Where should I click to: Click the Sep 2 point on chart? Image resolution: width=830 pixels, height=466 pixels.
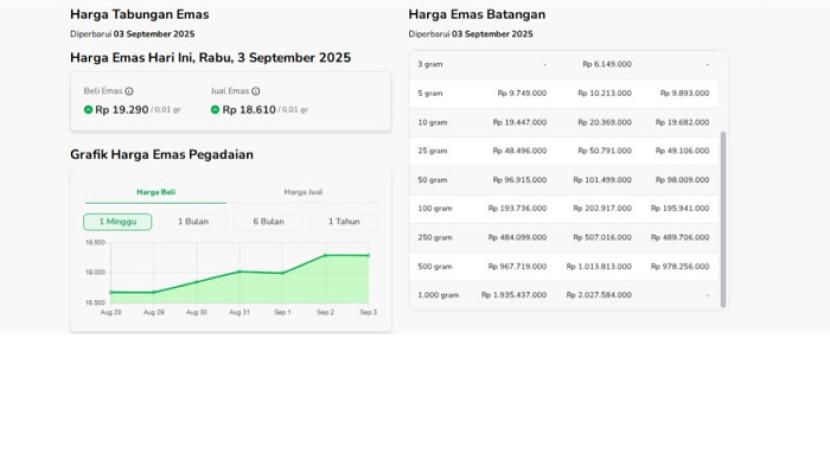click(326, 256)
